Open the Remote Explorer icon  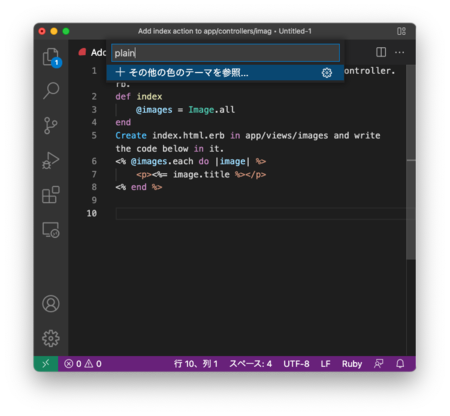(51, 230)
